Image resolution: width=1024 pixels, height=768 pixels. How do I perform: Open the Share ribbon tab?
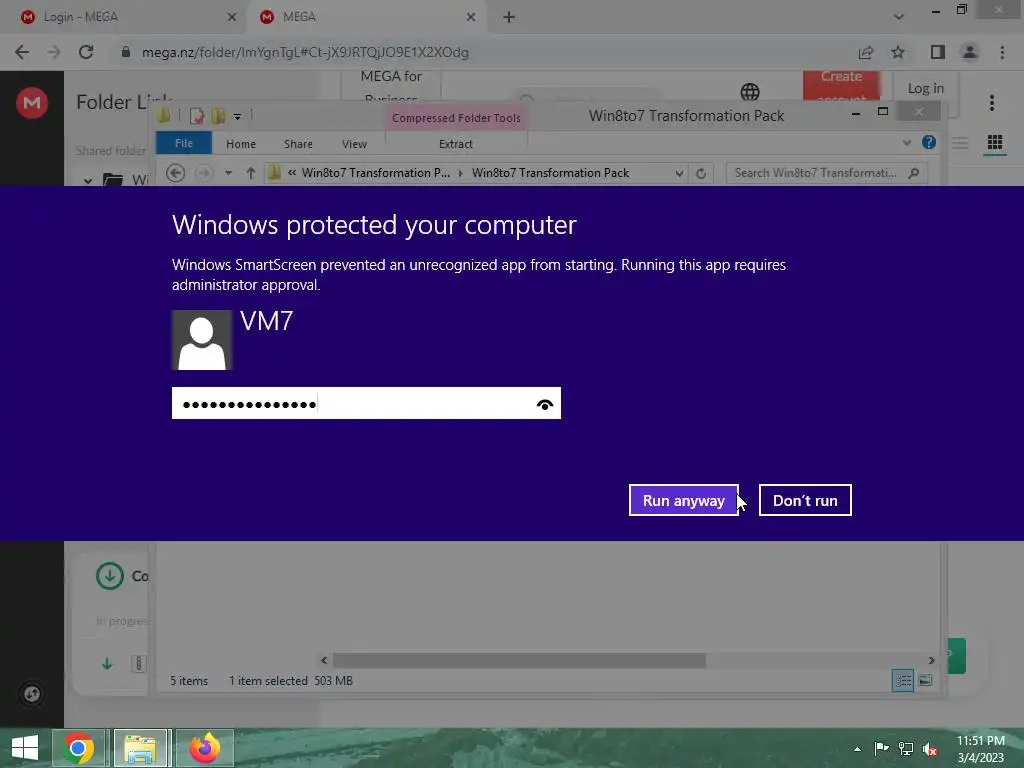[298, 144]
